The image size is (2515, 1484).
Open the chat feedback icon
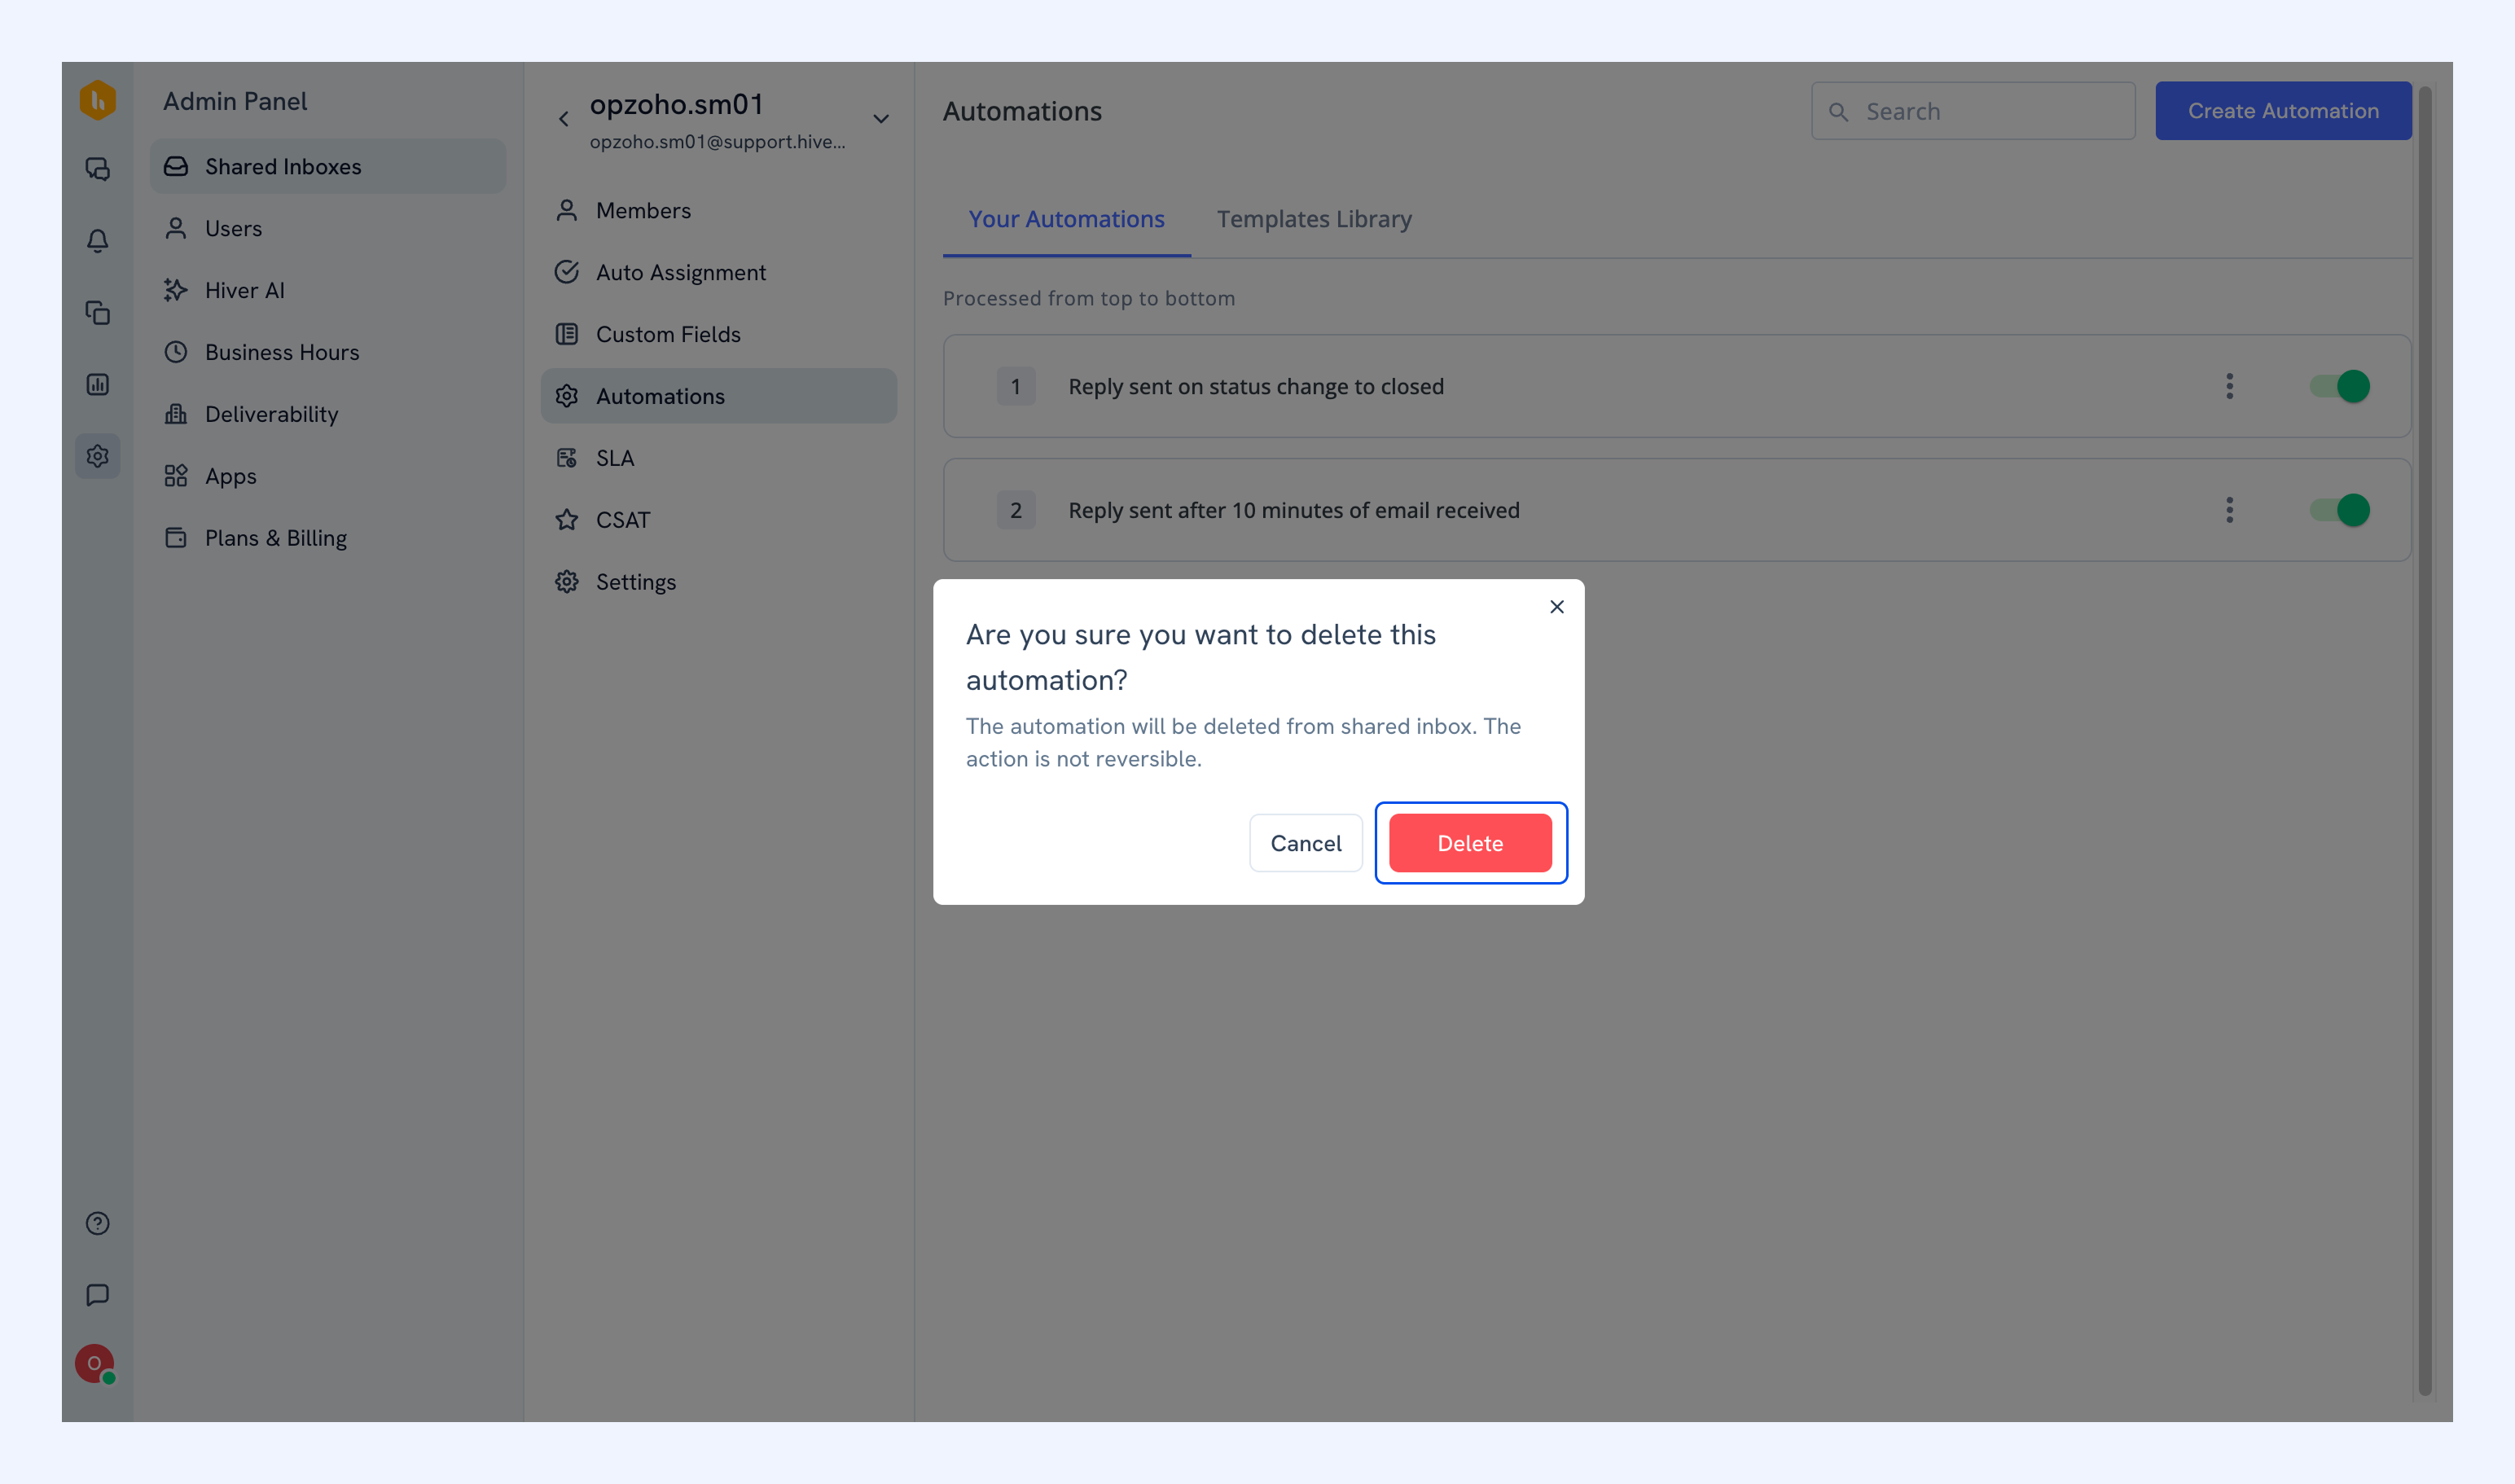tap(97, 1295)
